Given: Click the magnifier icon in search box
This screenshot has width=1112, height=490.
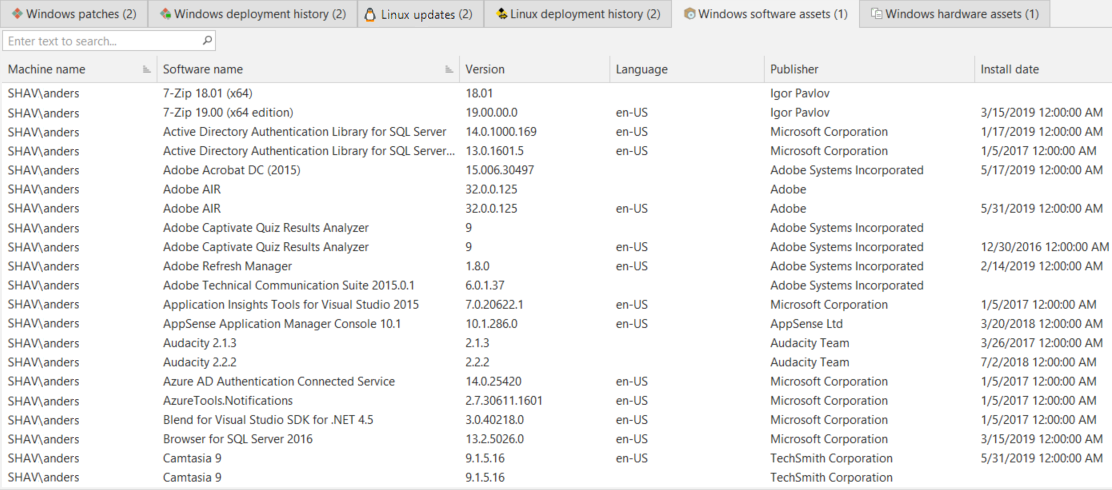Looking at the screenshot, I should 207,41.
